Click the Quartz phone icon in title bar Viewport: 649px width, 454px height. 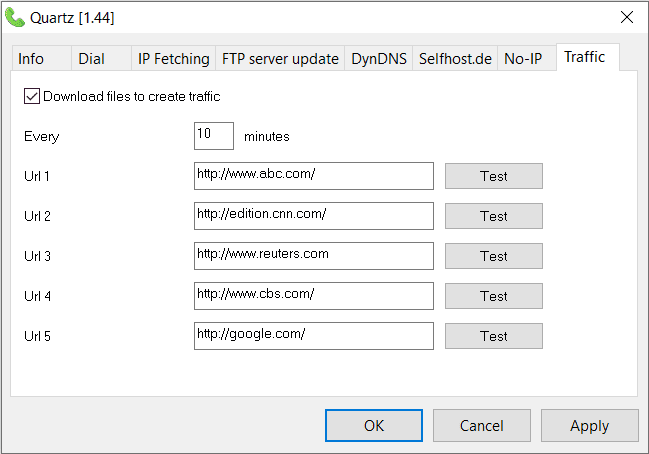coord(15,17)
